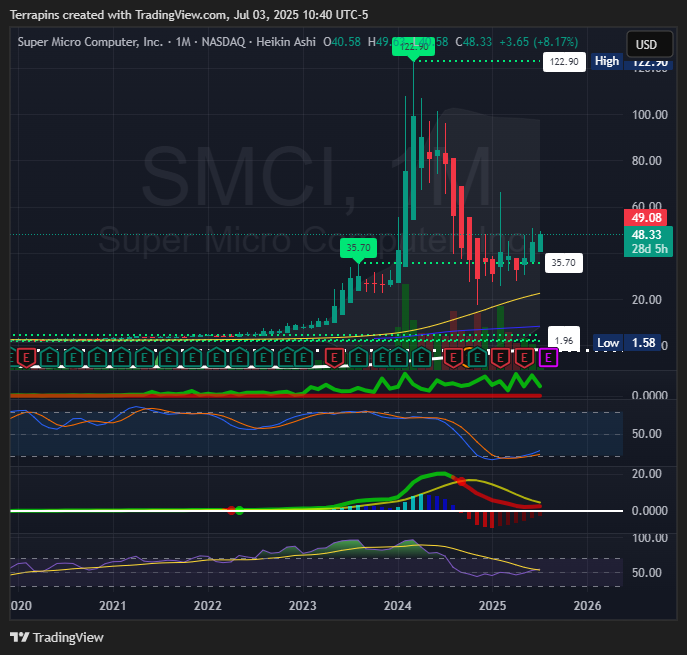Click the lone red earnings marker in early 2023
Image resolution: width=687 pixels, height=655 pixels.
(334, 358)
